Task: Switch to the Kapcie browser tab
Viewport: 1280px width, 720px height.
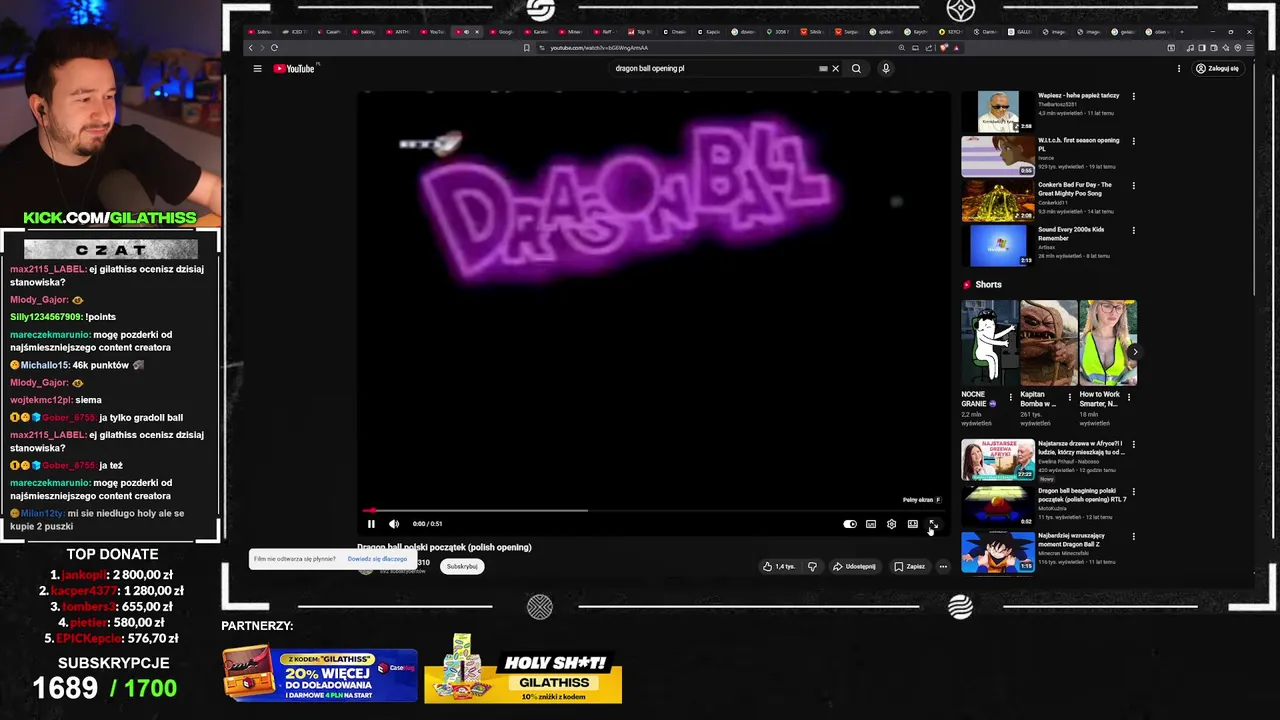Action: (x=711, y=32)
